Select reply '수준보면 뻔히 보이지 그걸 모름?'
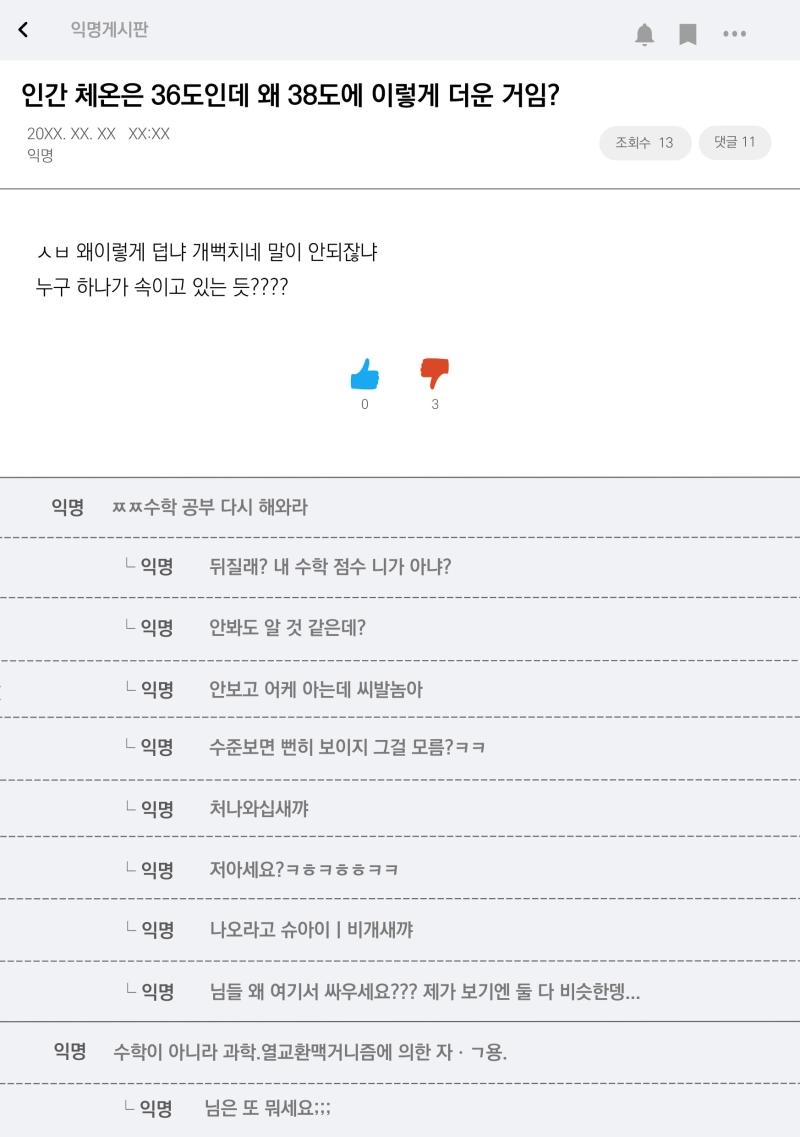The width and height of the screenshot is (800, 1137). (x=347, y=747)
